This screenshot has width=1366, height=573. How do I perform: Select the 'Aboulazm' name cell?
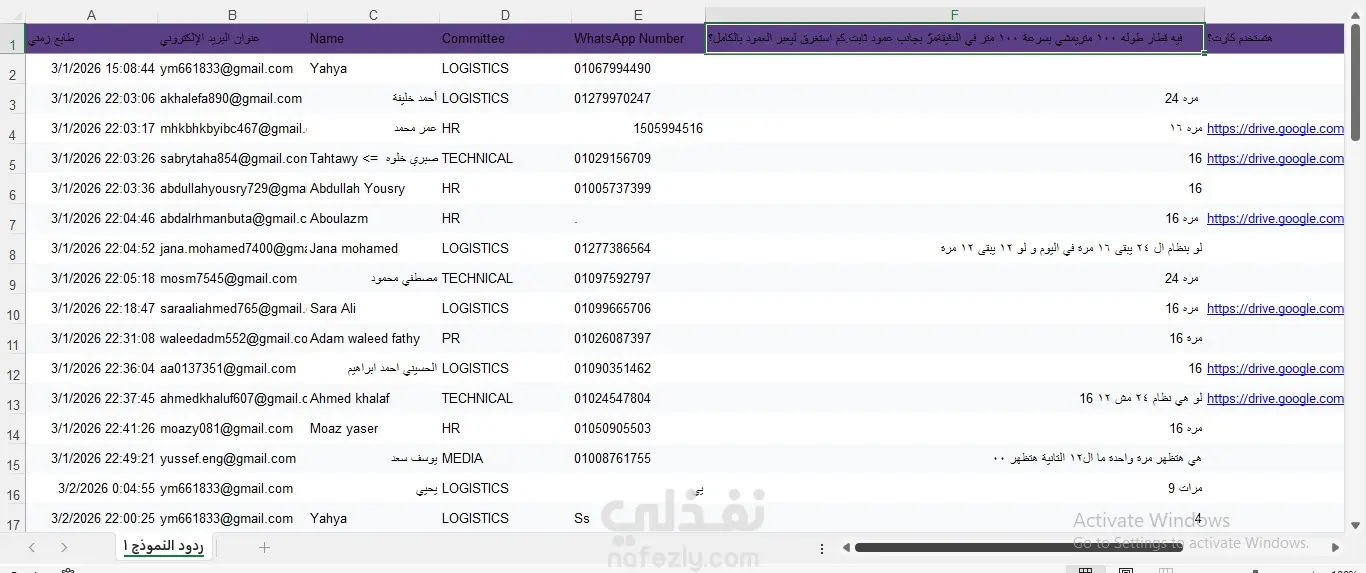[373, 218]
